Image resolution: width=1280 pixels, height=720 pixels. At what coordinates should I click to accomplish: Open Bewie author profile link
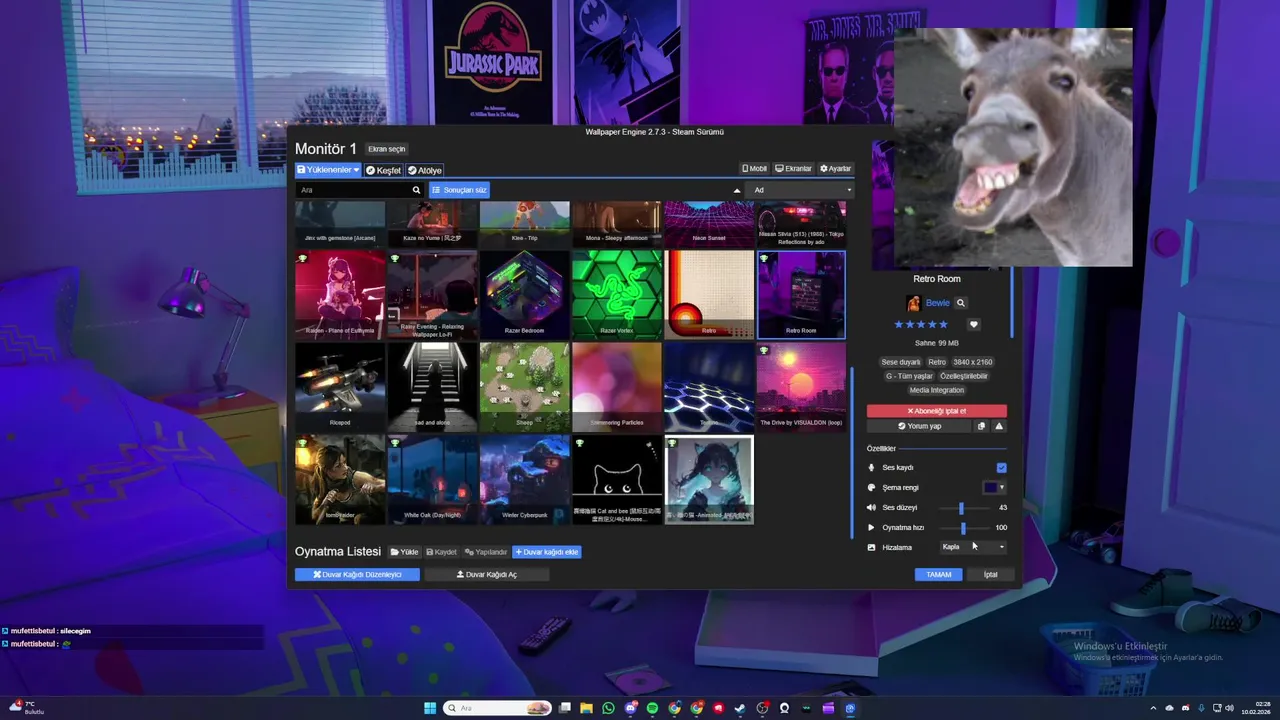tap(937, 303)
